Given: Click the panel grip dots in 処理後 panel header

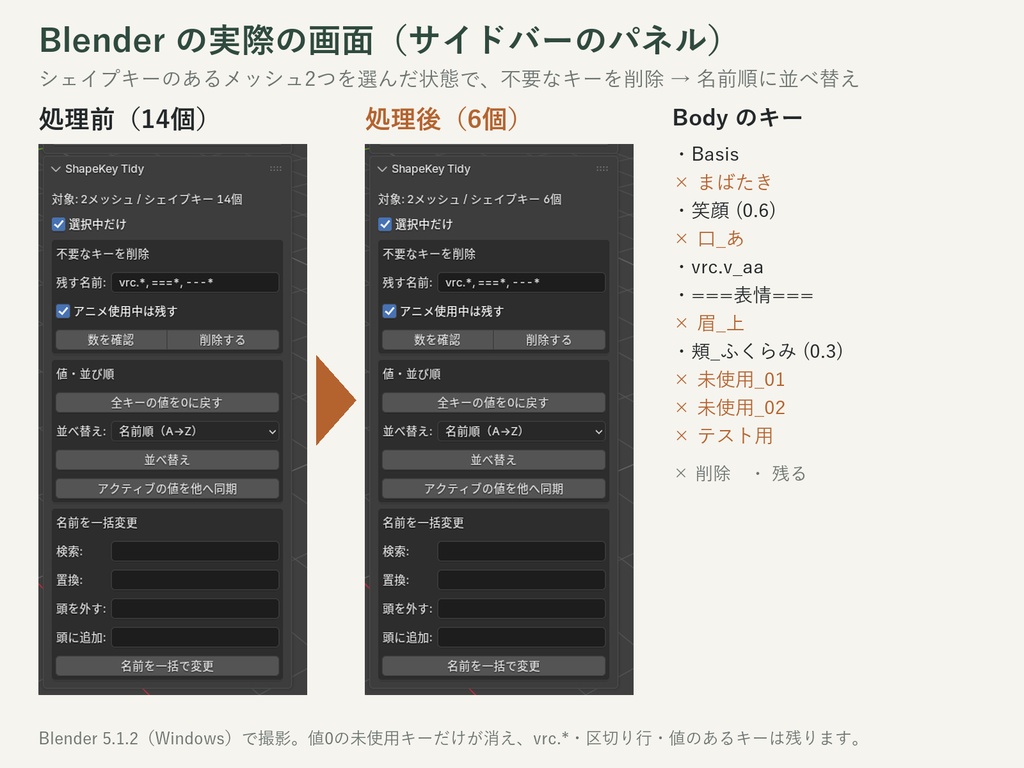Looking at the screenshot, I should [602, 169].
